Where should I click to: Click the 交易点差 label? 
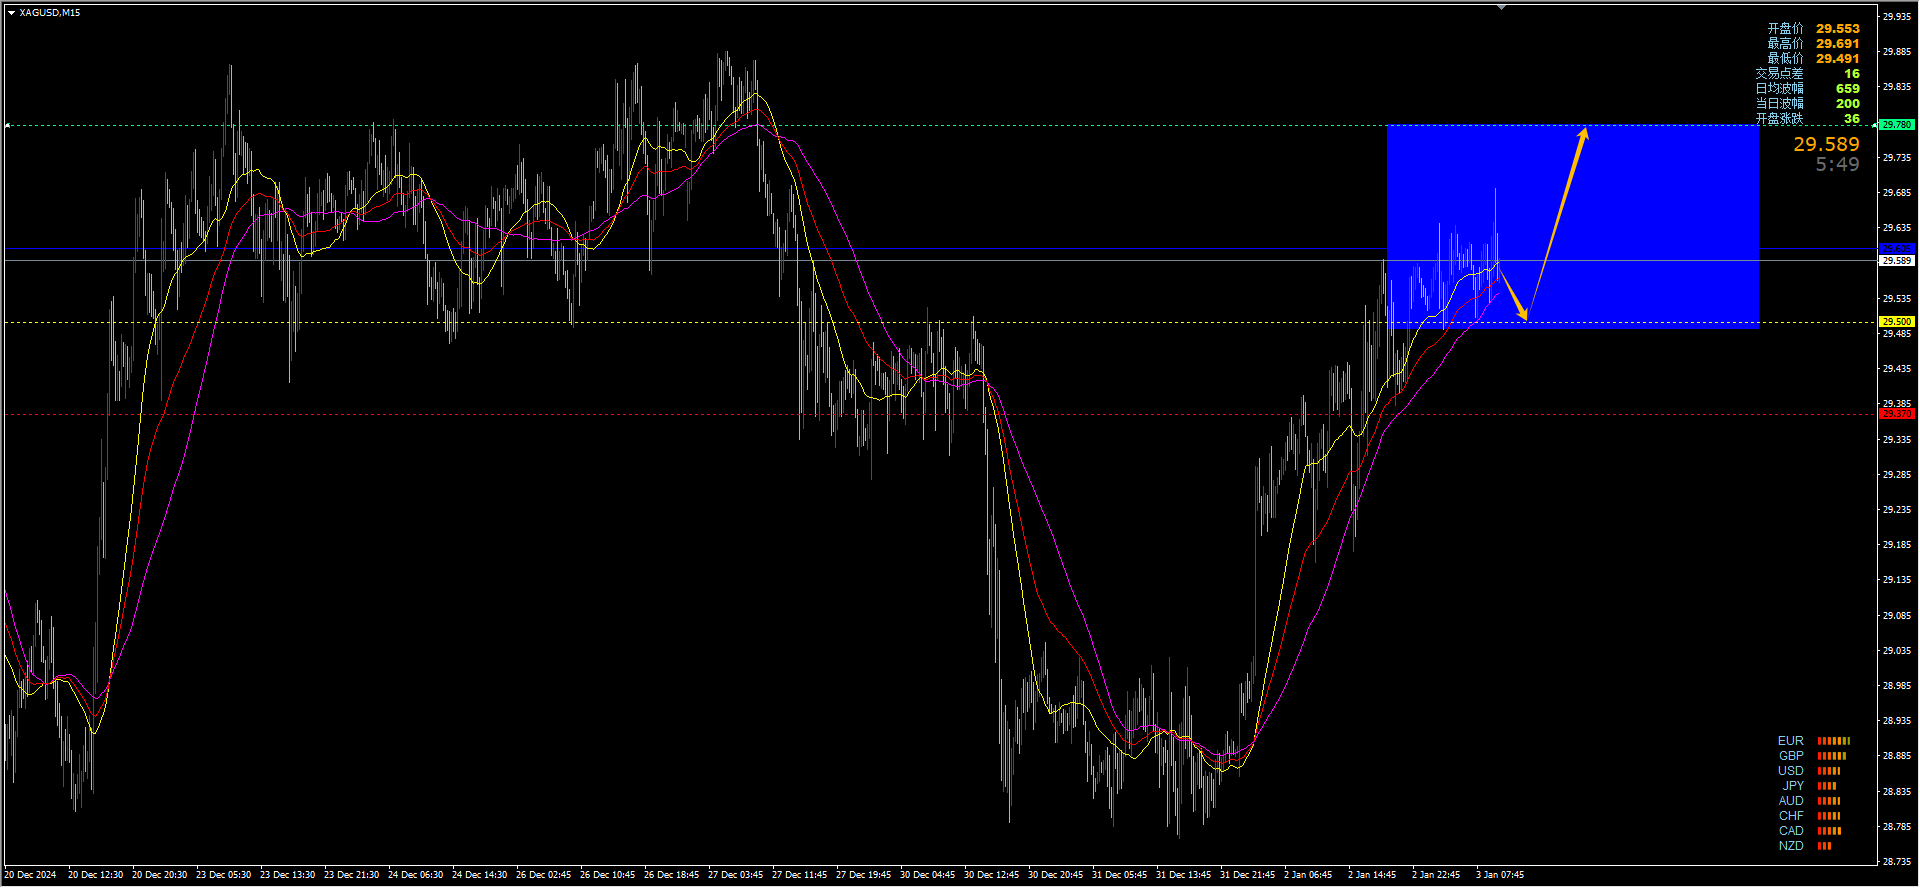tap(1779, 74)
